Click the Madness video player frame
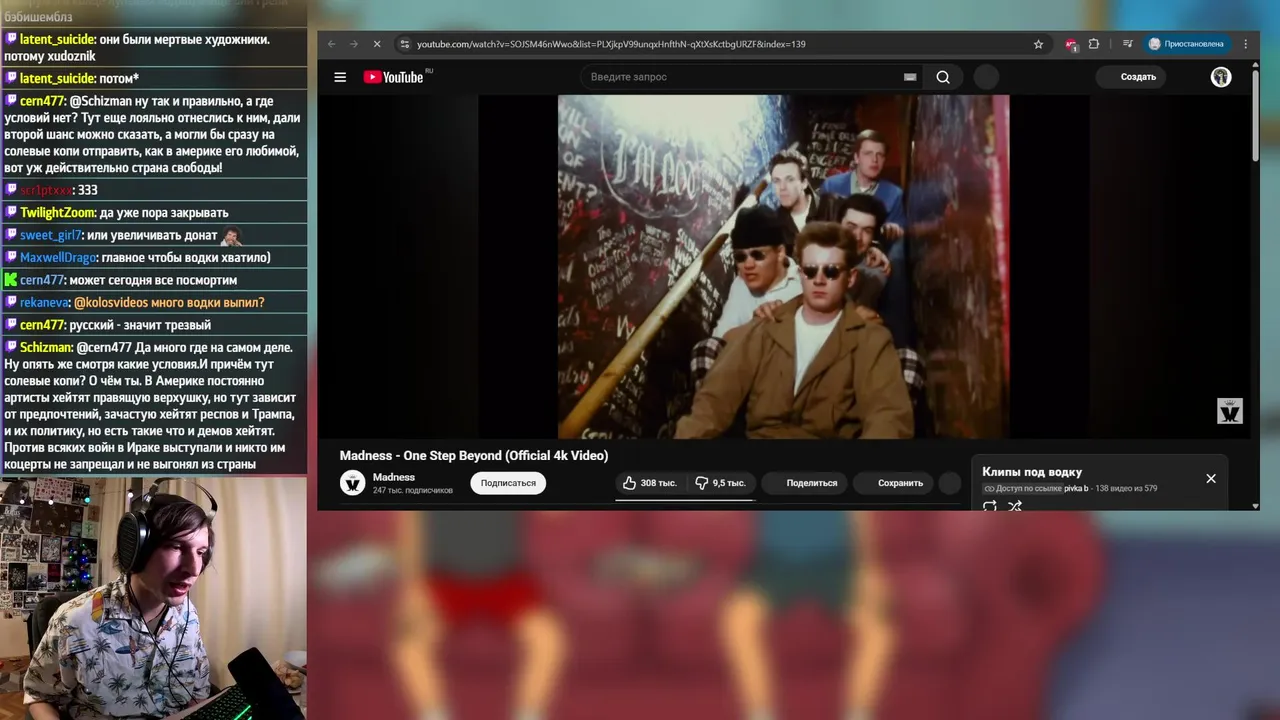The height and width of the screenshot is (720, 1280). pos(783,267)
